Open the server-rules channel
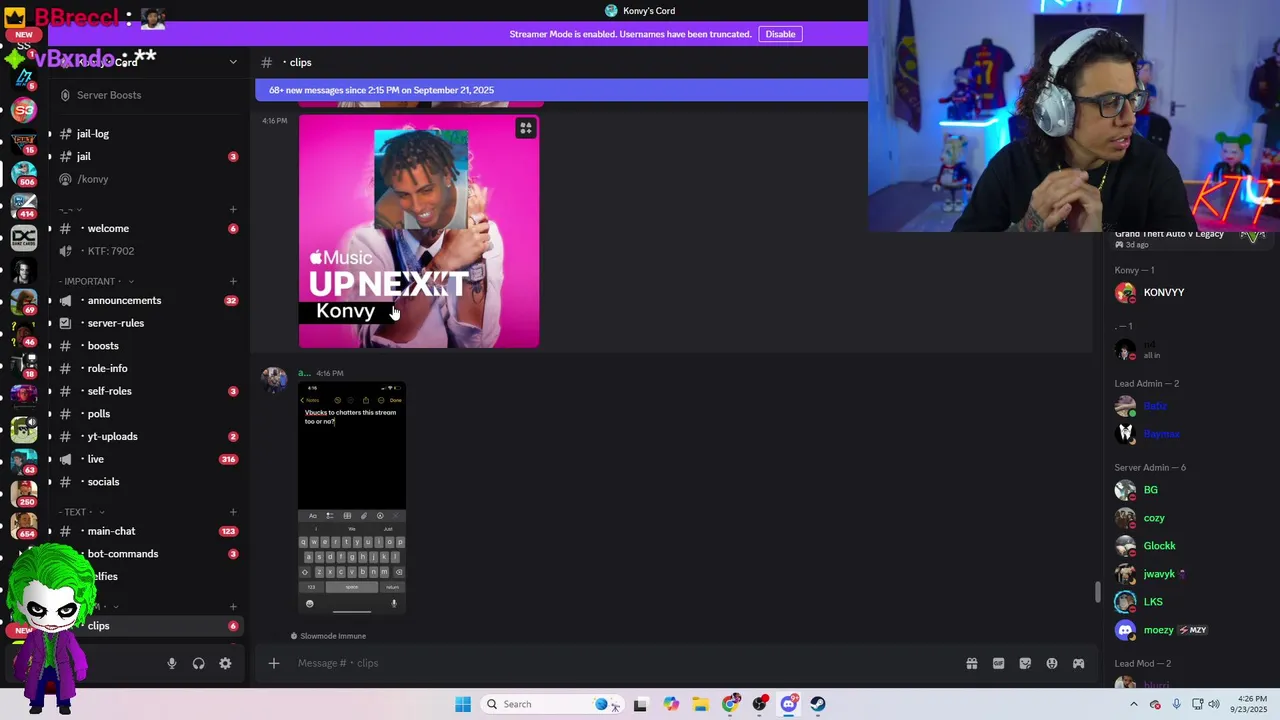This screenshot has height=720, width=1280. (149, 323)
